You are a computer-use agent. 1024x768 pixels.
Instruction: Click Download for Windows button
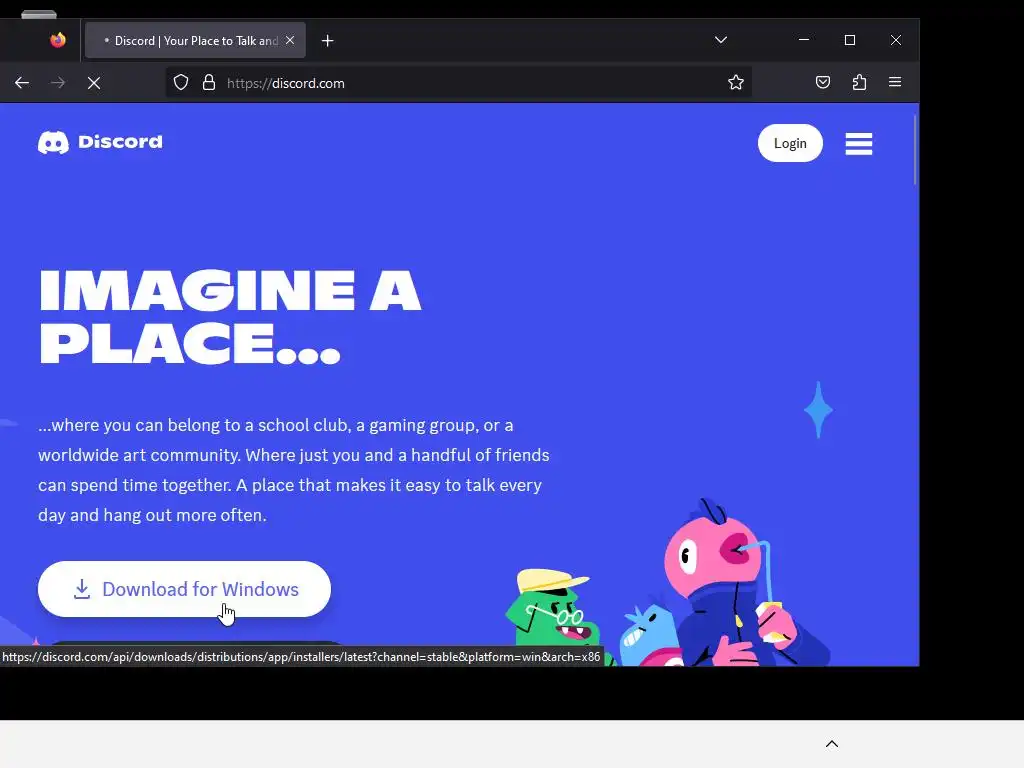184,589
